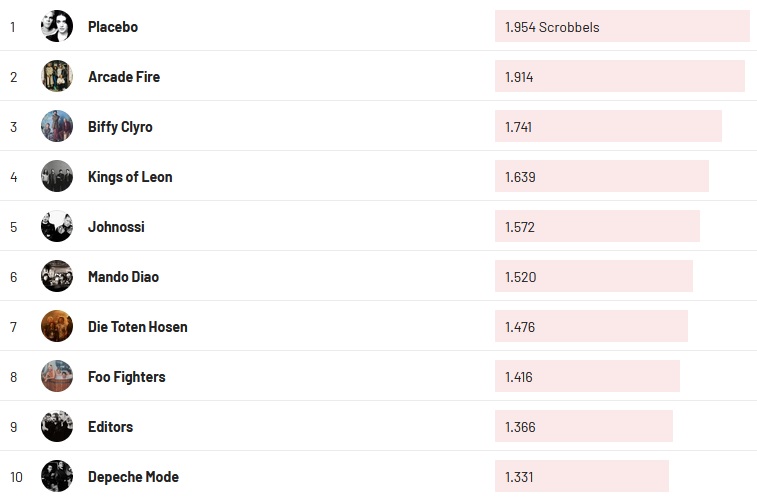757x500 pixels.
Task: Click the 1.572 scrobble bar for Johnossi
Action: pos(597,227)
